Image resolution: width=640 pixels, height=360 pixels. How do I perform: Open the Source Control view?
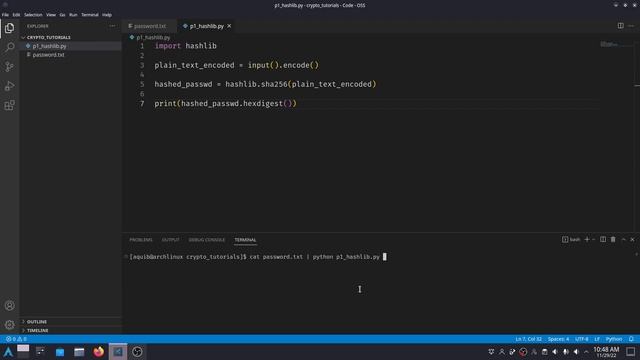pyautogui.click(x=9, y=67)
